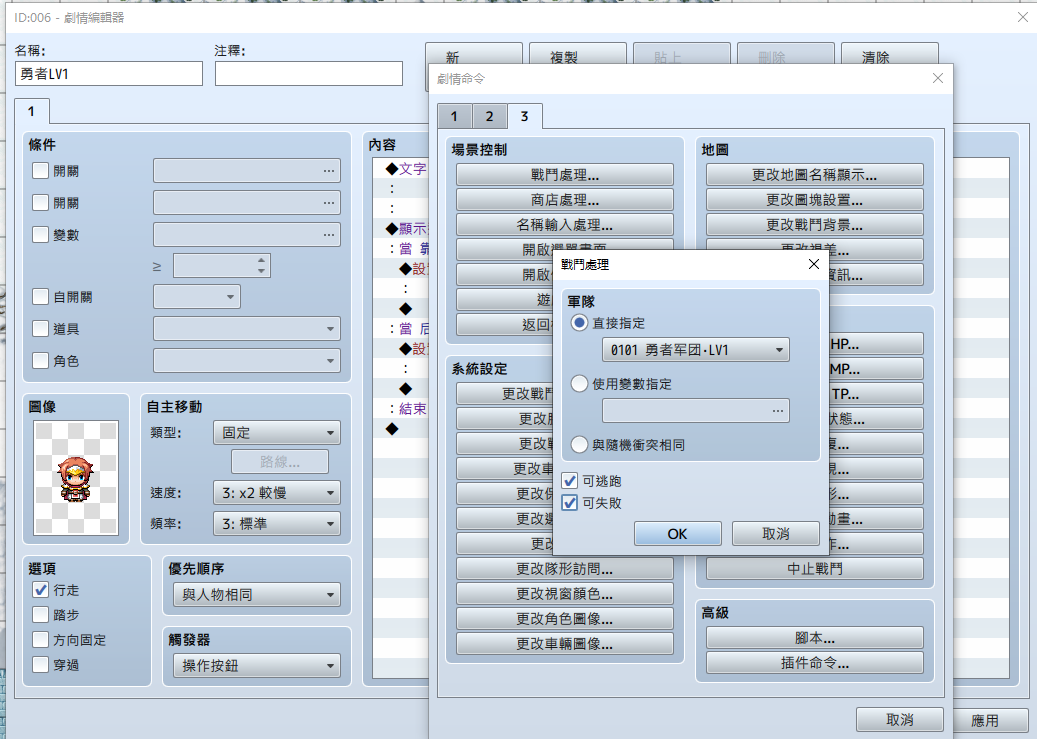Enable the 變數 condition checkbox
Viewport: 1037px width, 739px height.
[40, 234]
